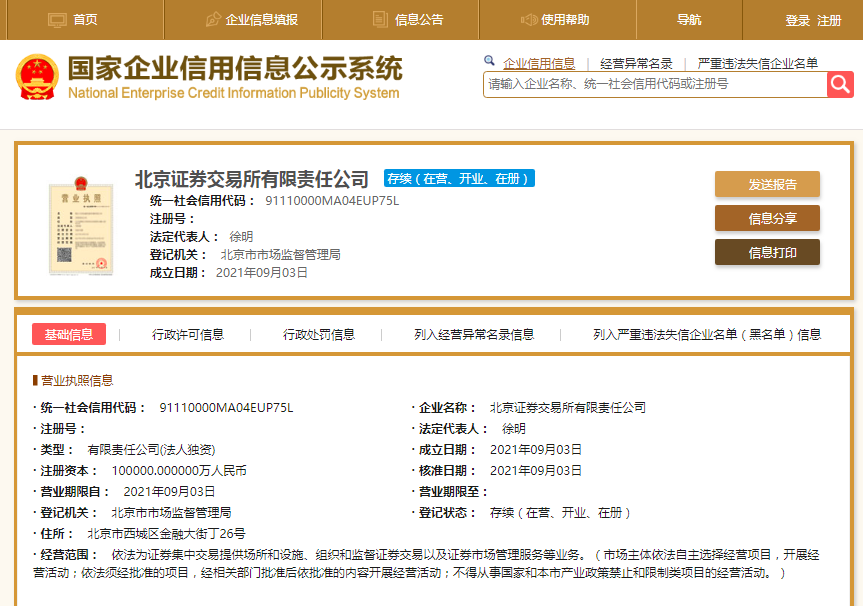The width and height of the screenshot is (863, 606).
Task: Click the 信息打印 button
Action: [x=767, y=253]
